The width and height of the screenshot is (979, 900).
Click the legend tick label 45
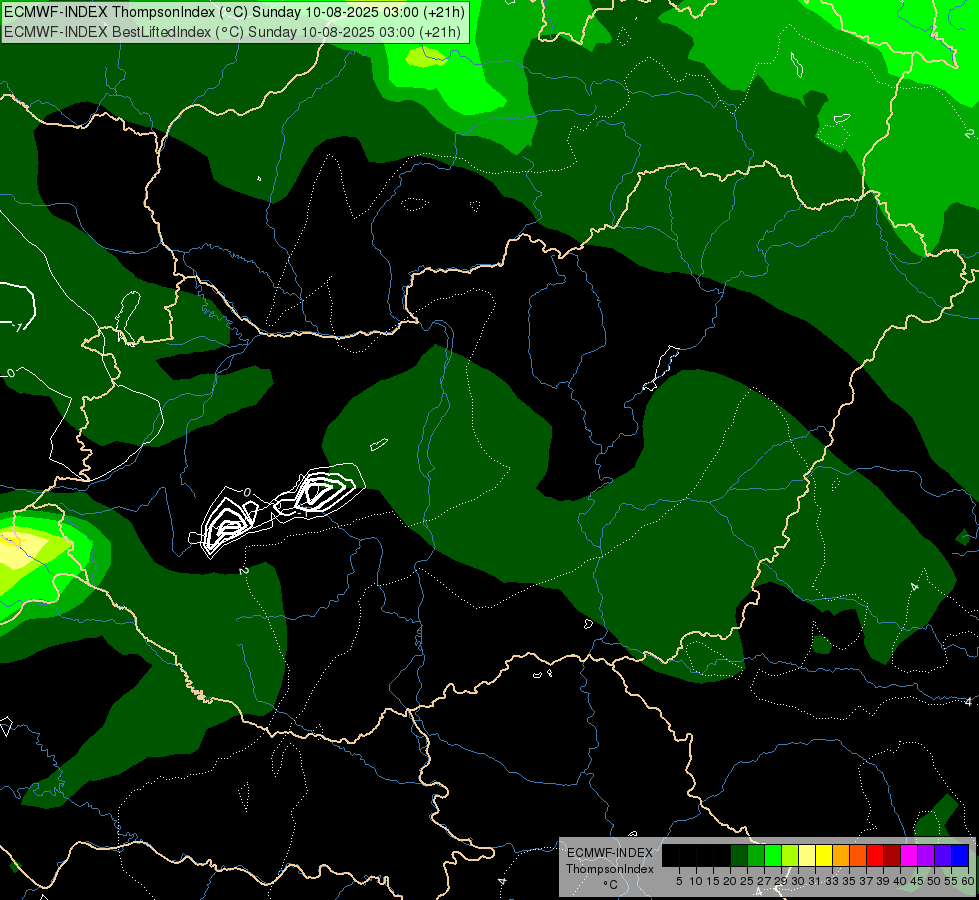pos(917,881)
